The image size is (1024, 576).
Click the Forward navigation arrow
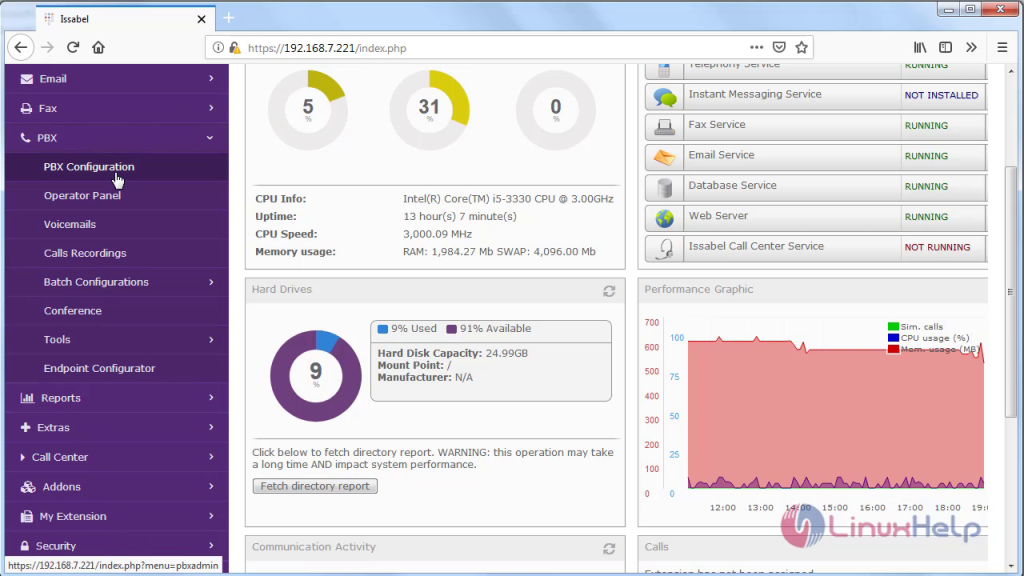(47, 48)
